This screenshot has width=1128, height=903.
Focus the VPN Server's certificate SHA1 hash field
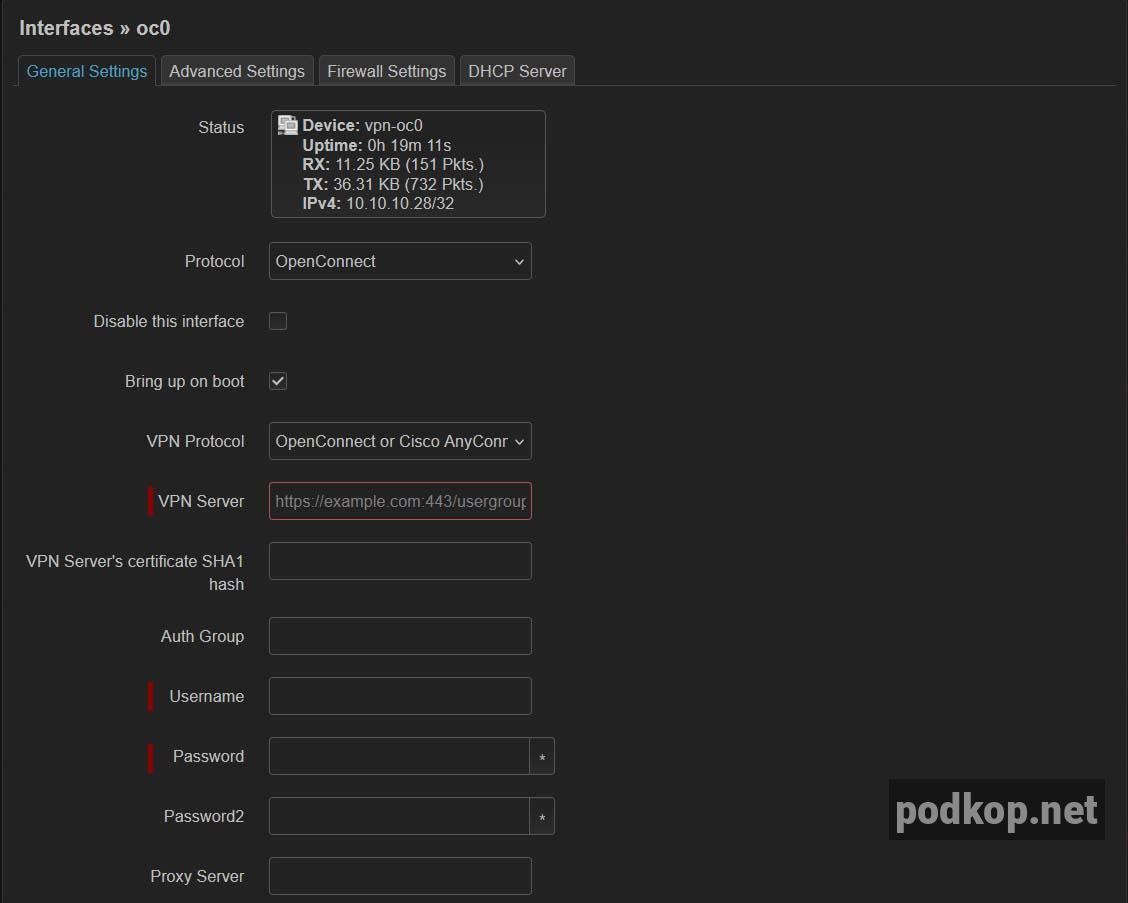point(400,561)
